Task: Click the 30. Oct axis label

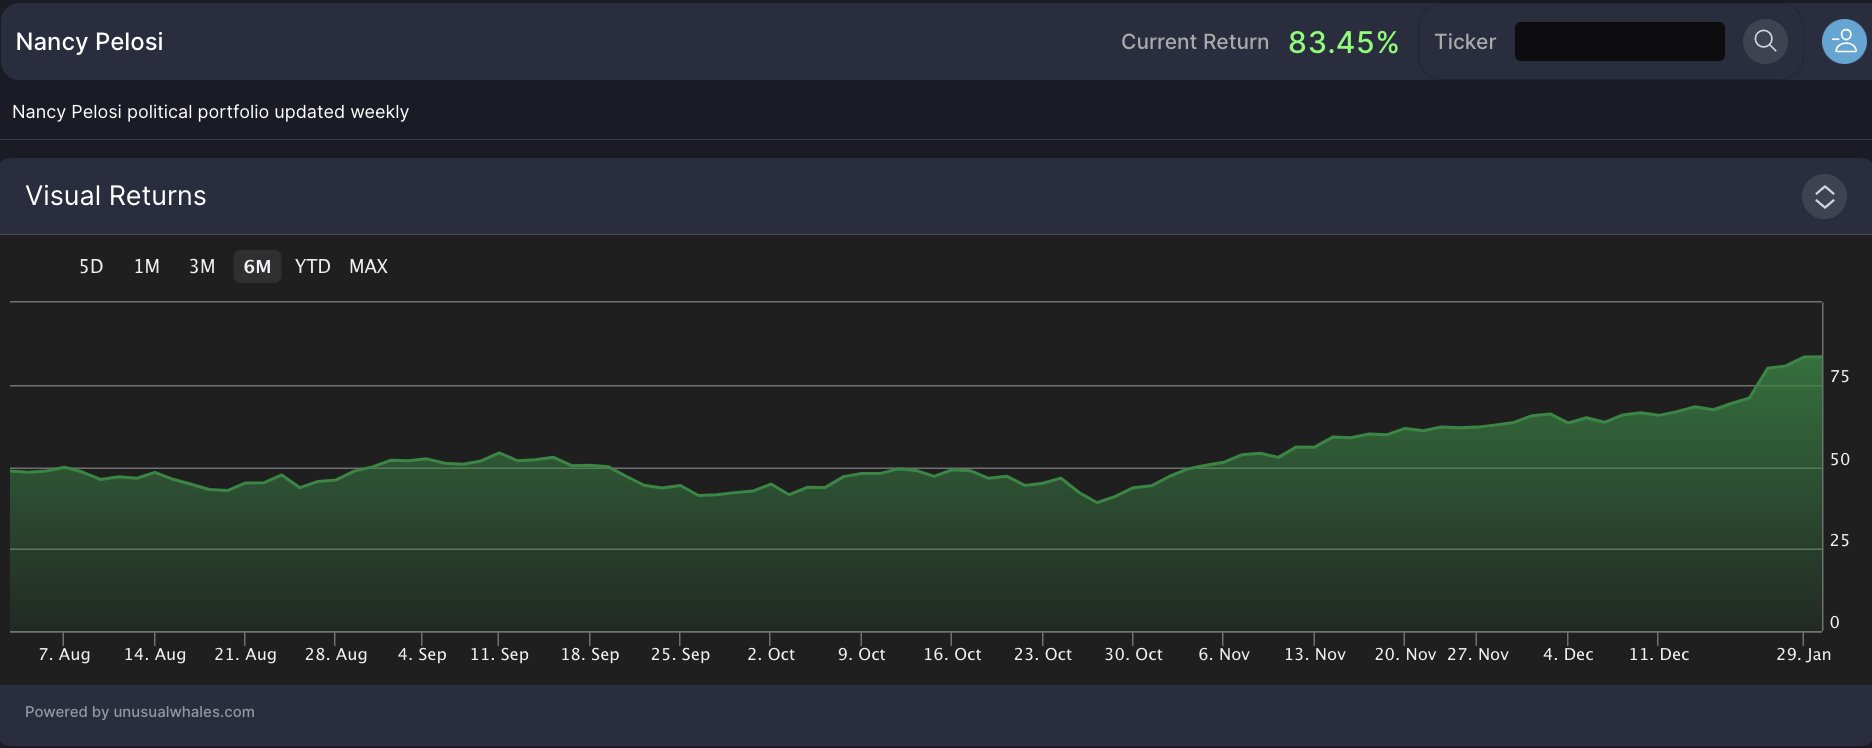Action: pyautogui.click(x=1133, y=654)
